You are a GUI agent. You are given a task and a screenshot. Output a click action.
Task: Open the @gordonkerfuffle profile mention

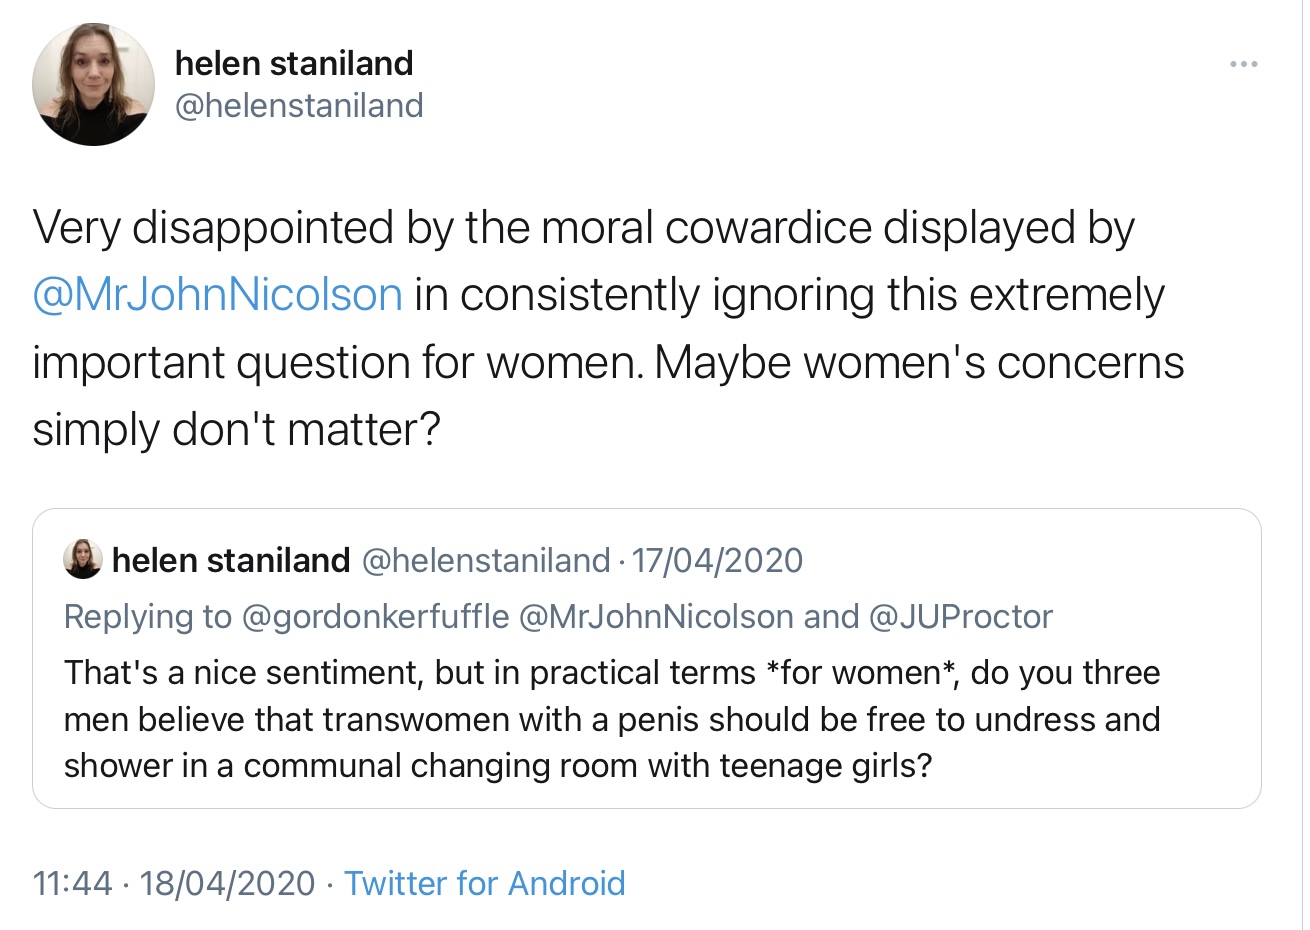(x=376, y=616)
